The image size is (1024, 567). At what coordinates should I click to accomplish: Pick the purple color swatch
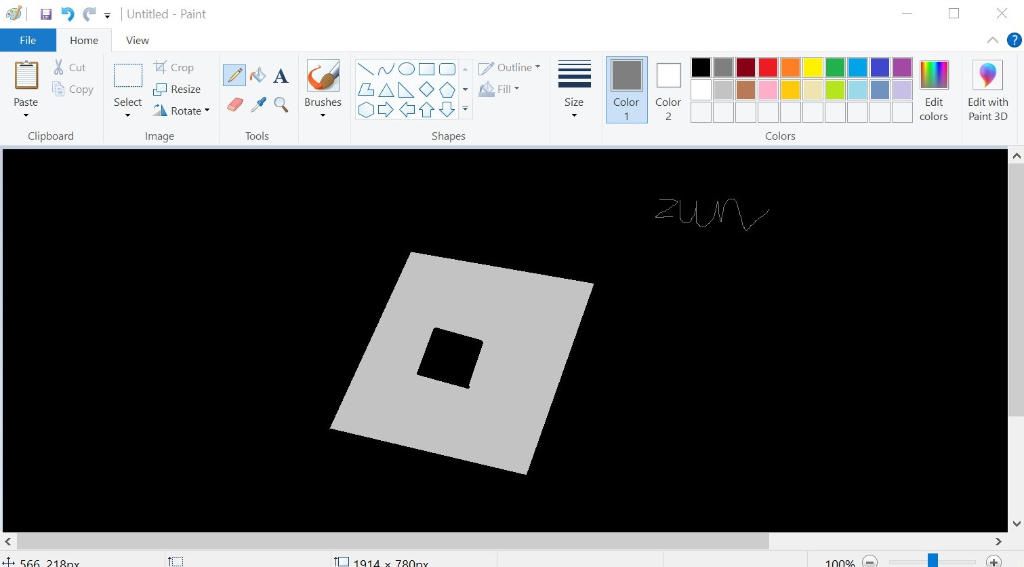[902, 67]
